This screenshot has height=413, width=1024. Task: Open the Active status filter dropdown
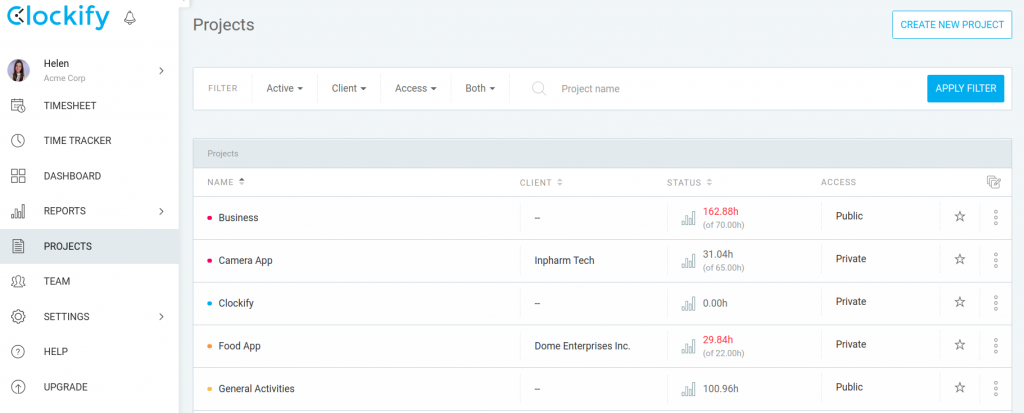284,88
